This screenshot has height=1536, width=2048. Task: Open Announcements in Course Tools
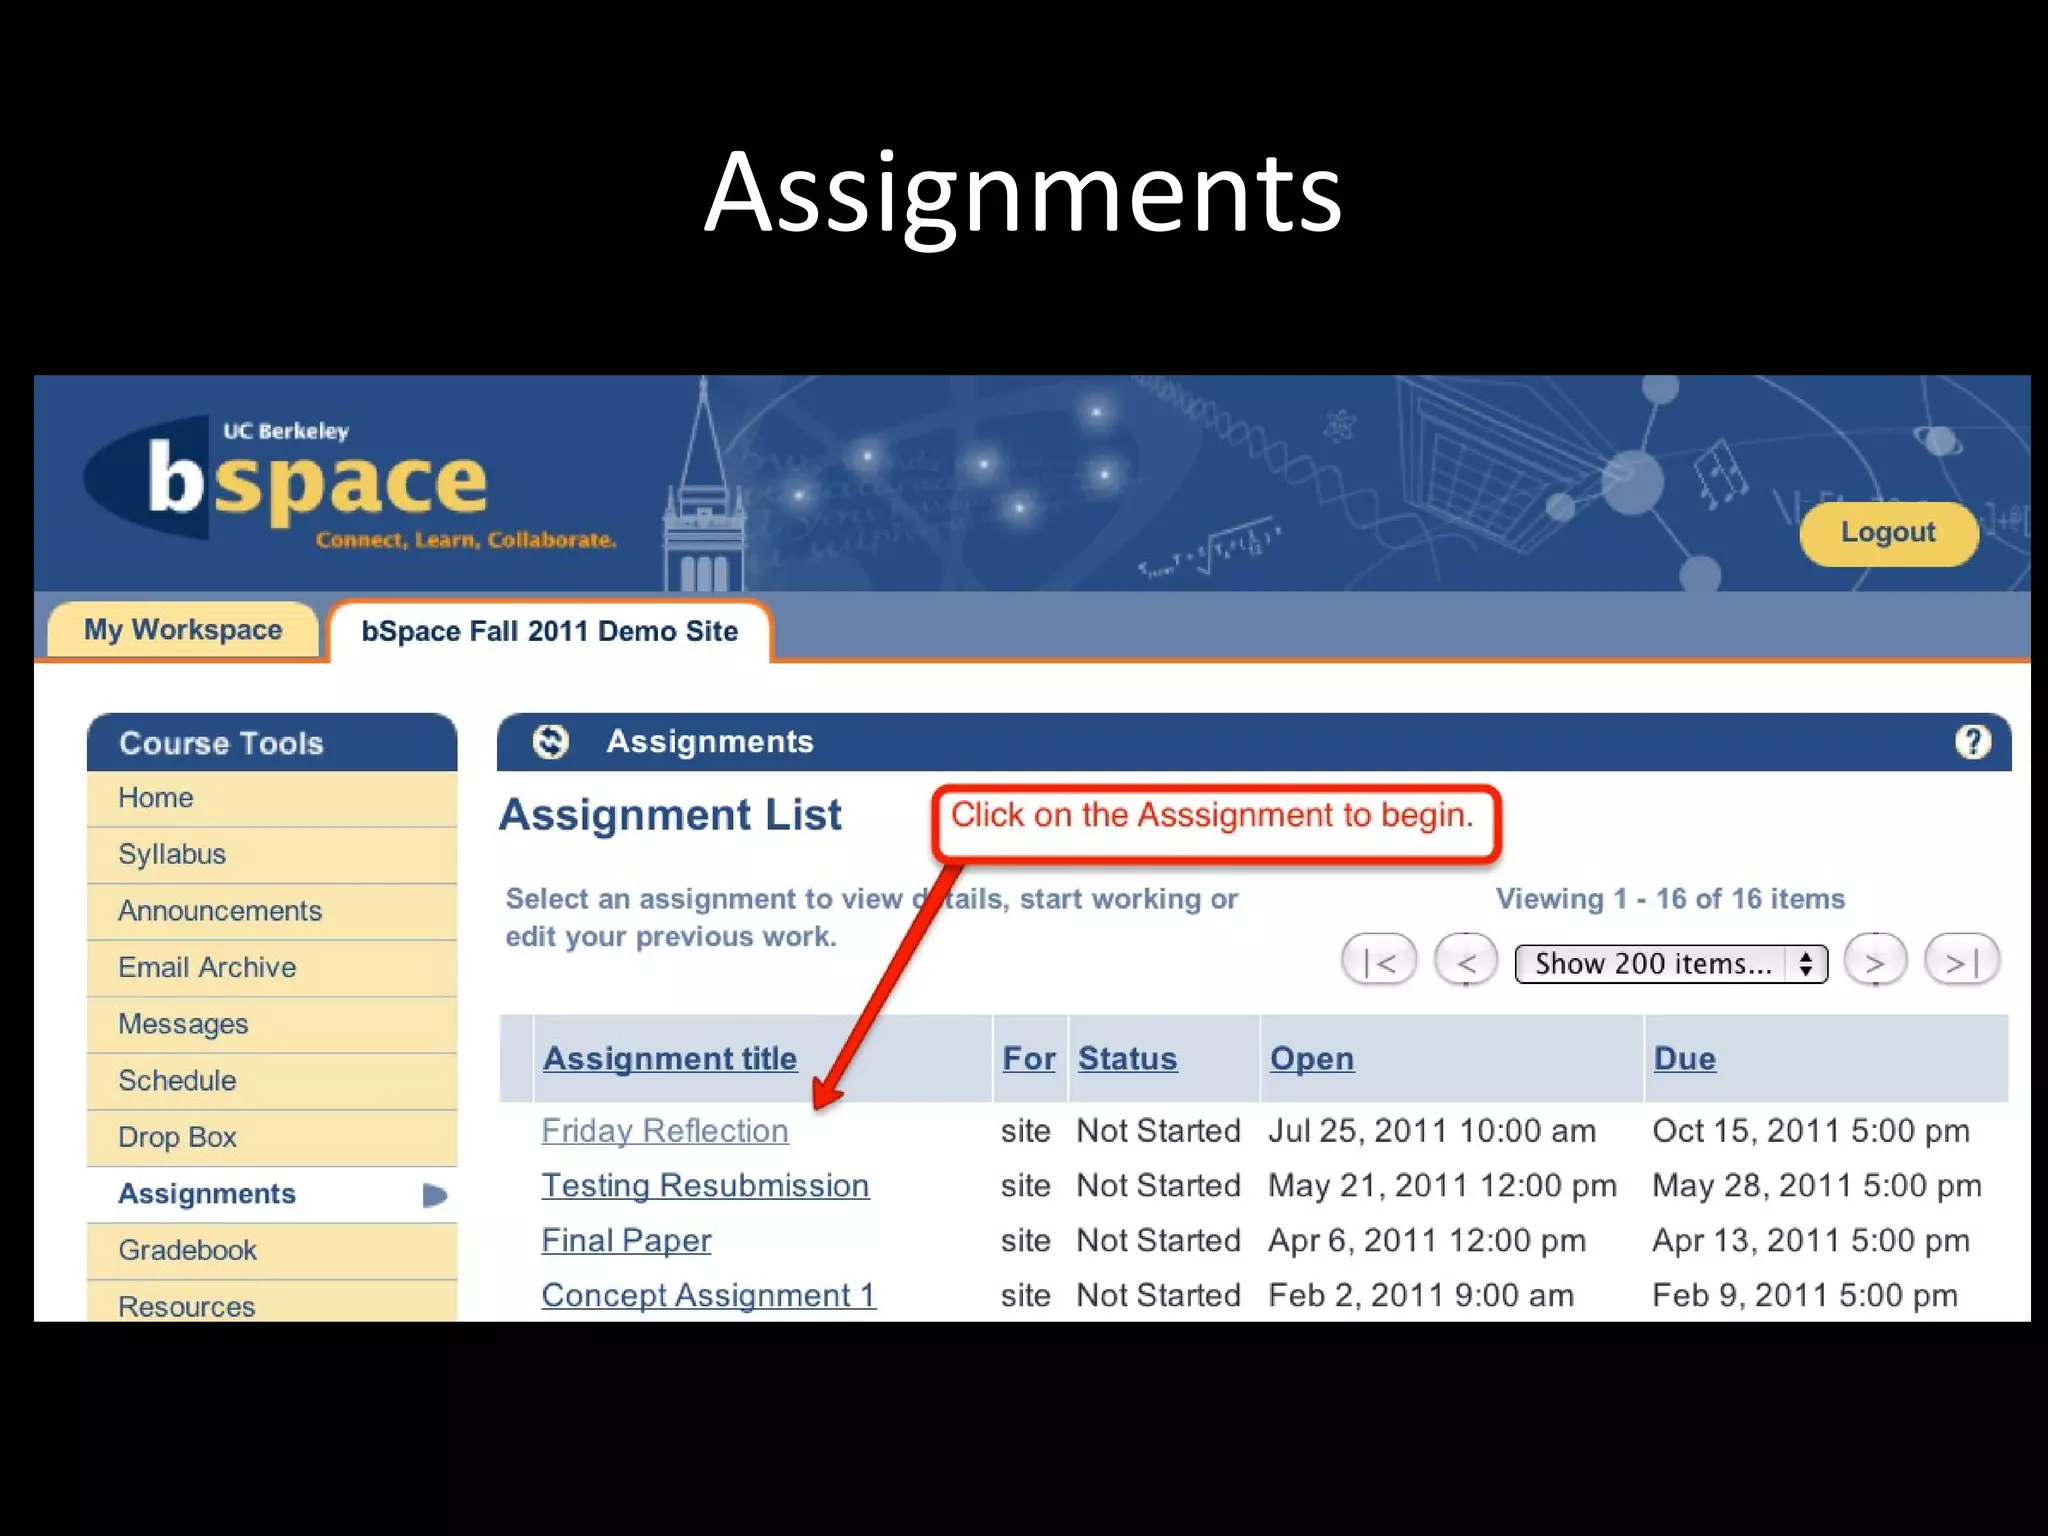(x=272, y=911)
